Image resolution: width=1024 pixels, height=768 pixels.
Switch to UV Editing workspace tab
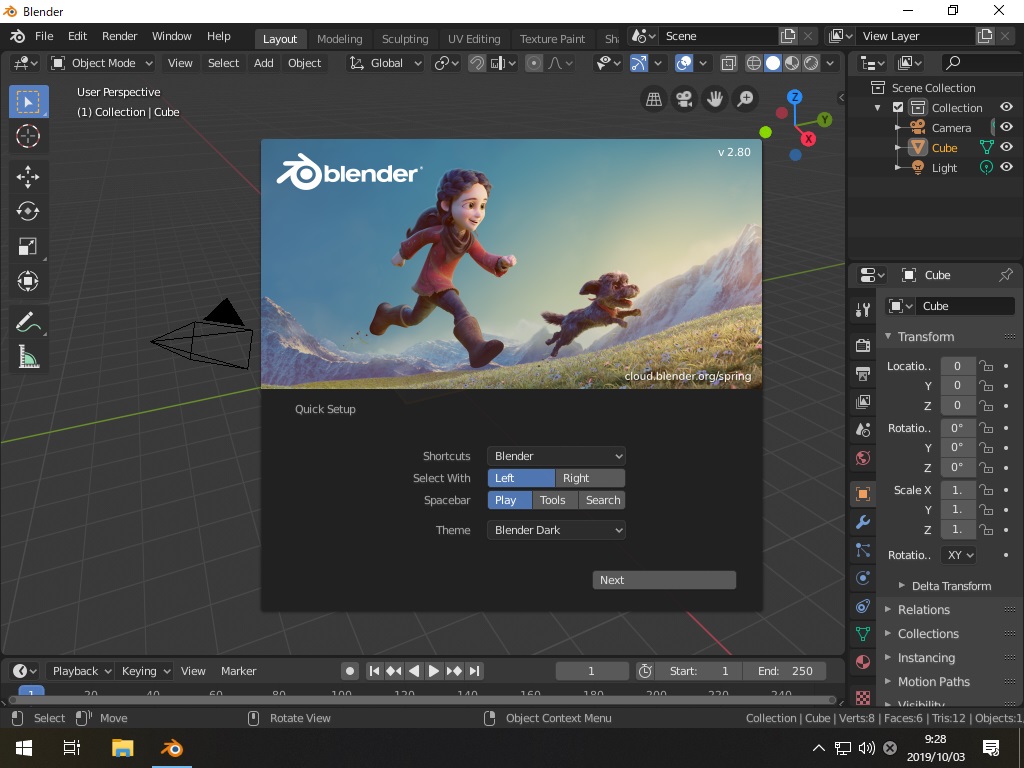474,39
